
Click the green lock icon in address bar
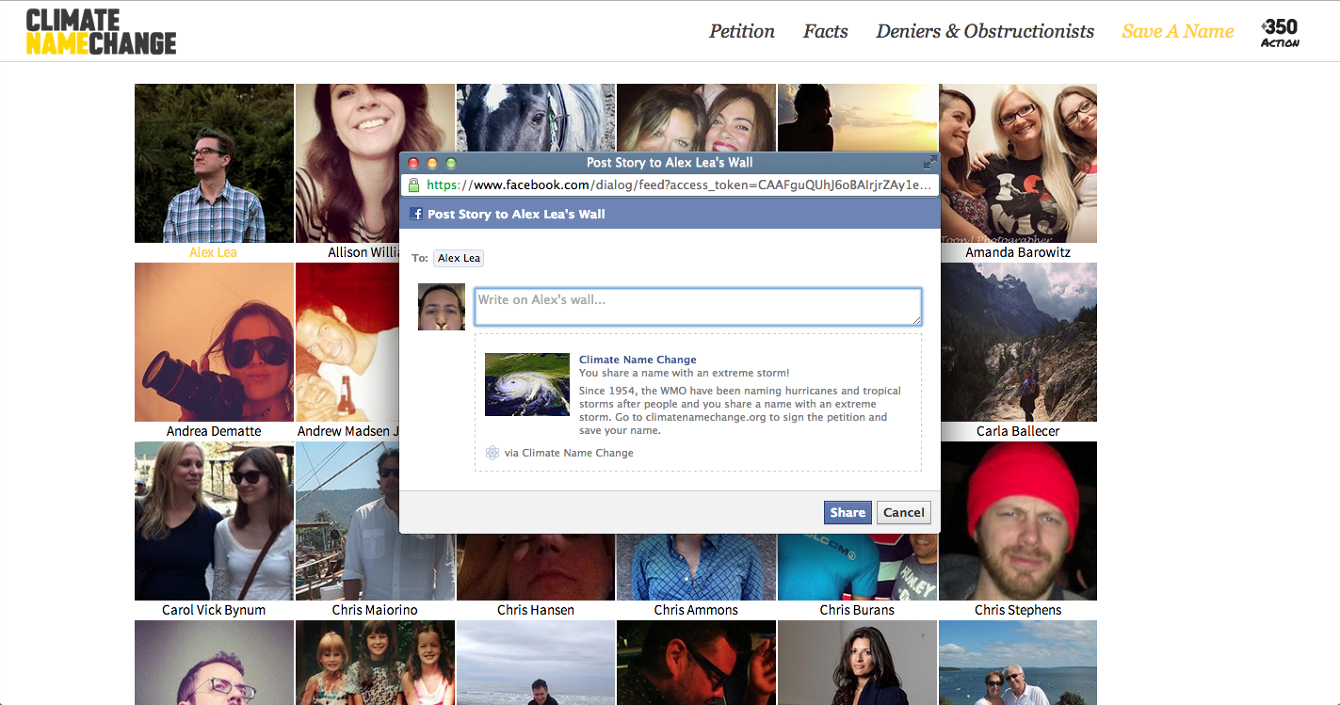413,185
